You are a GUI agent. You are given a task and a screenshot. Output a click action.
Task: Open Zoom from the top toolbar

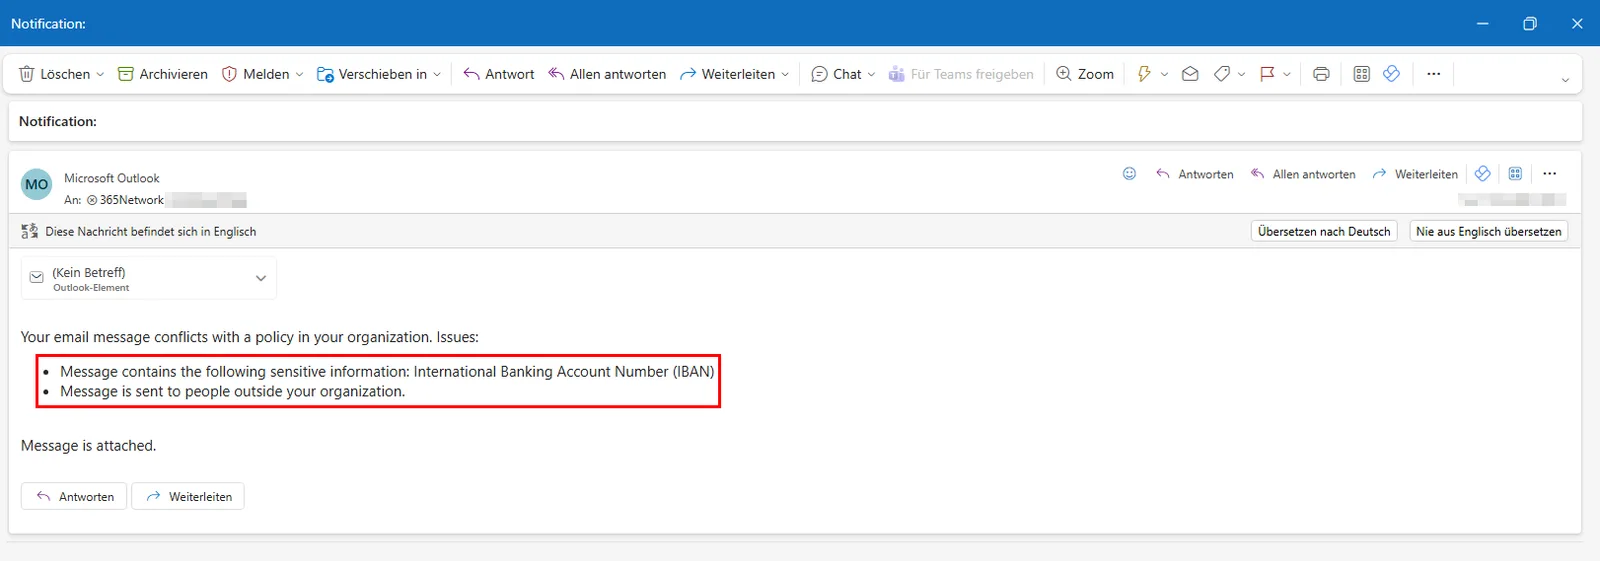point(1085,74)
